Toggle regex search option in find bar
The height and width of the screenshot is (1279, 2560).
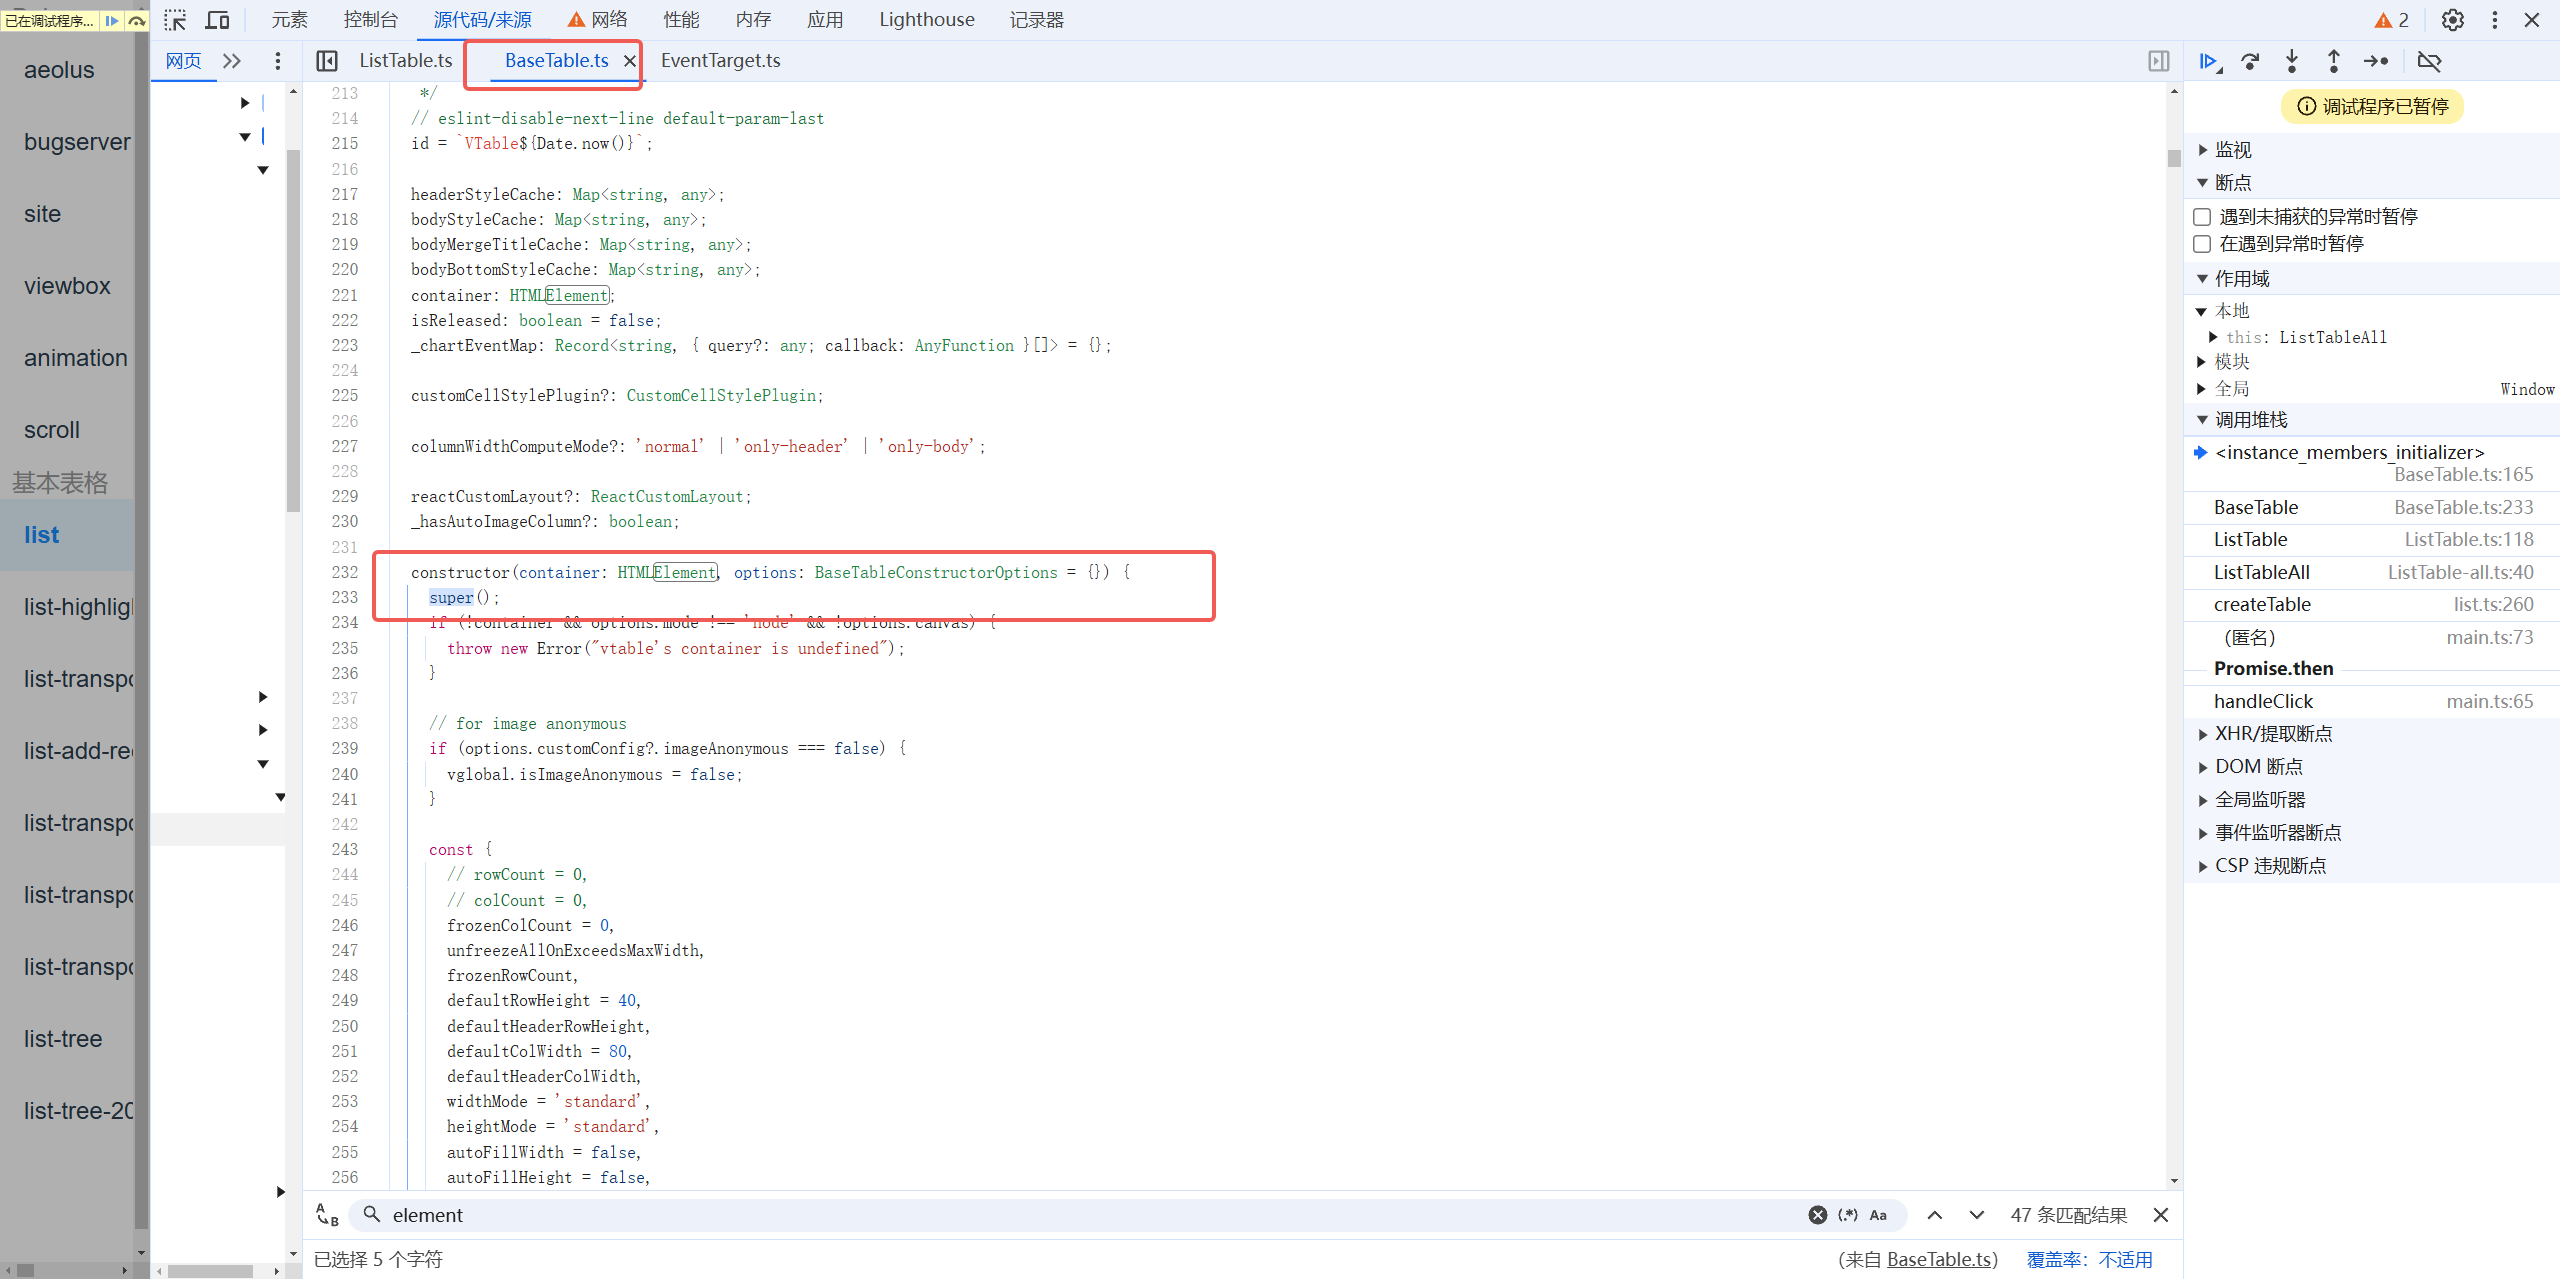click(1847, 1215)
